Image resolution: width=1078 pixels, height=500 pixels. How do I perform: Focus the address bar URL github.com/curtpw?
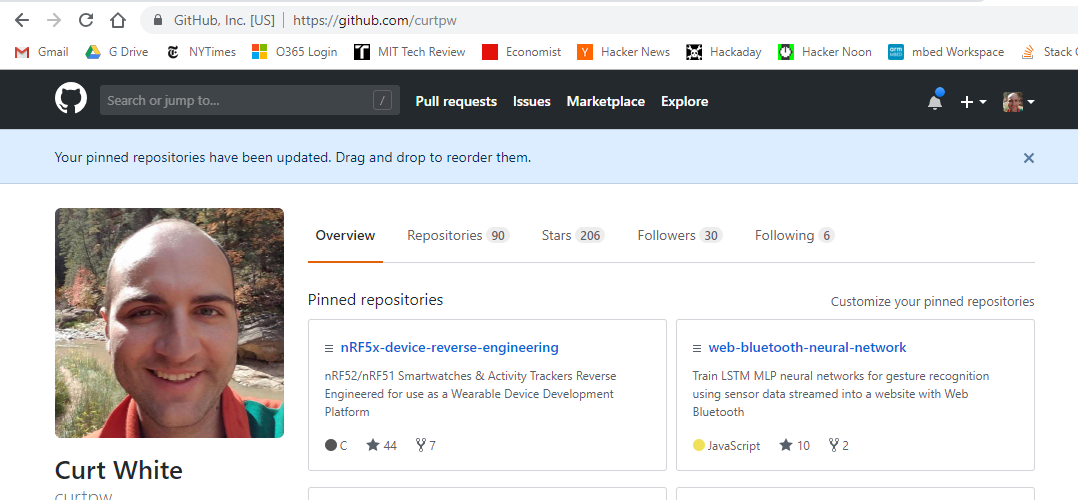pos(375,20)
